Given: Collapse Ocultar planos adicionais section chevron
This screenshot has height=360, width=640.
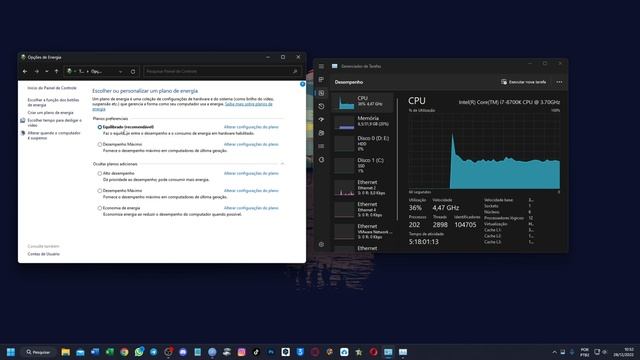Looking at the screenshot, I should (x=282, y=164).
